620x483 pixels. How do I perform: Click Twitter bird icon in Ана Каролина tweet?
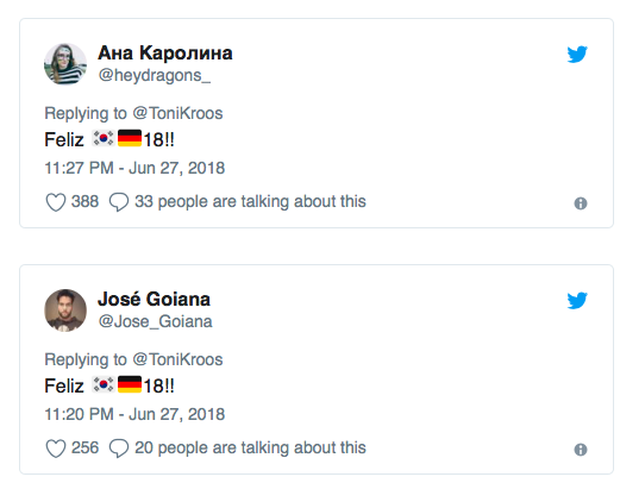(x=577, y=55)
